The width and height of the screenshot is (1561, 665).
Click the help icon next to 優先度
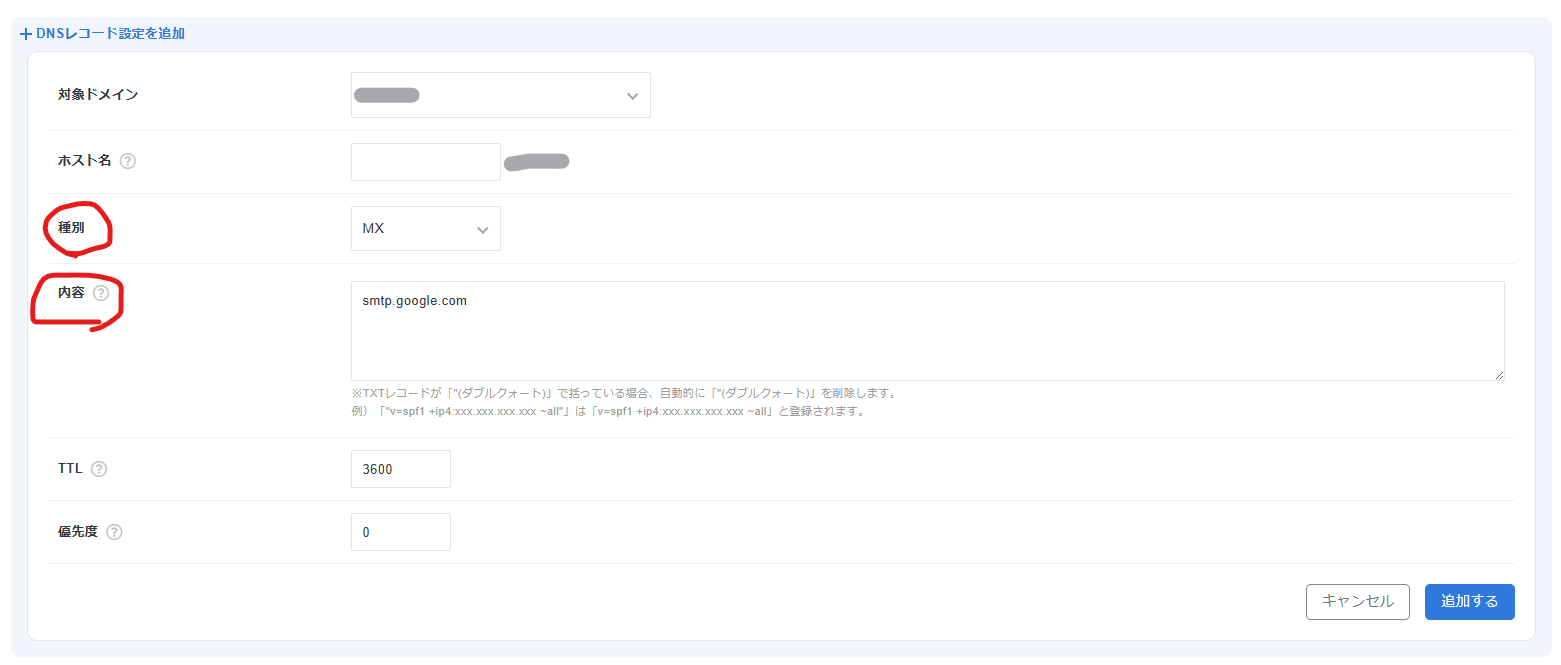pos(114,532)
